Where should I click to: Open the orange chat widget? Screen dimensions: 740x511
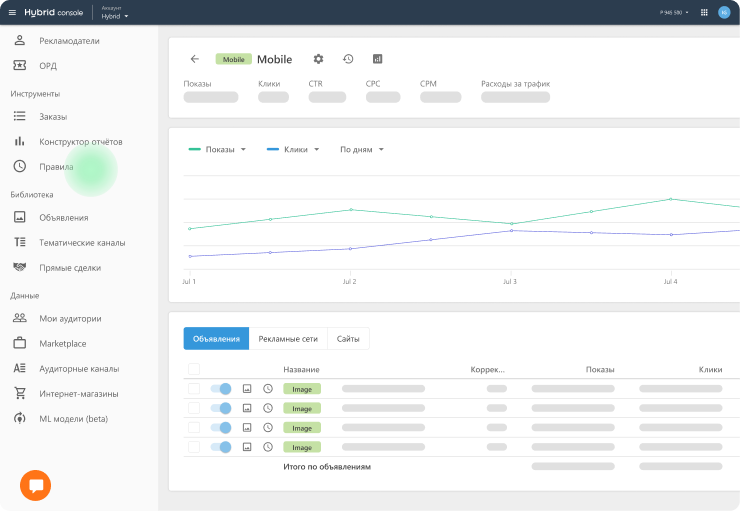pyautogui.click(x=36, y=485)
